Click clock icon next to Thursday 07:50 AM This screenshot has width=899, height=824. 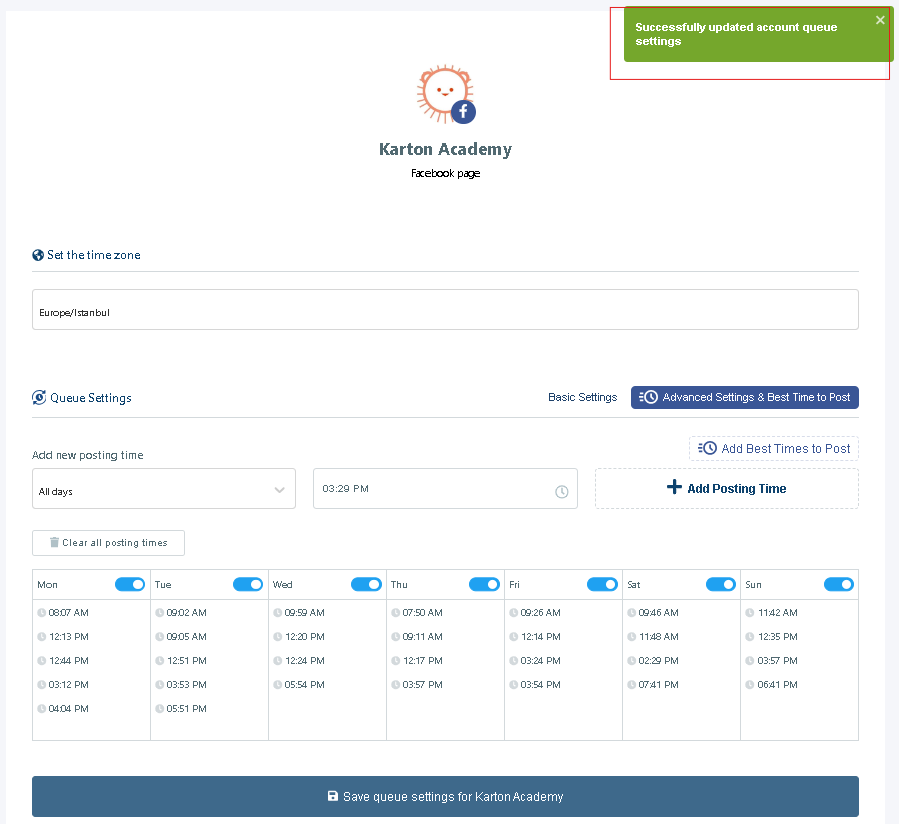396,612
